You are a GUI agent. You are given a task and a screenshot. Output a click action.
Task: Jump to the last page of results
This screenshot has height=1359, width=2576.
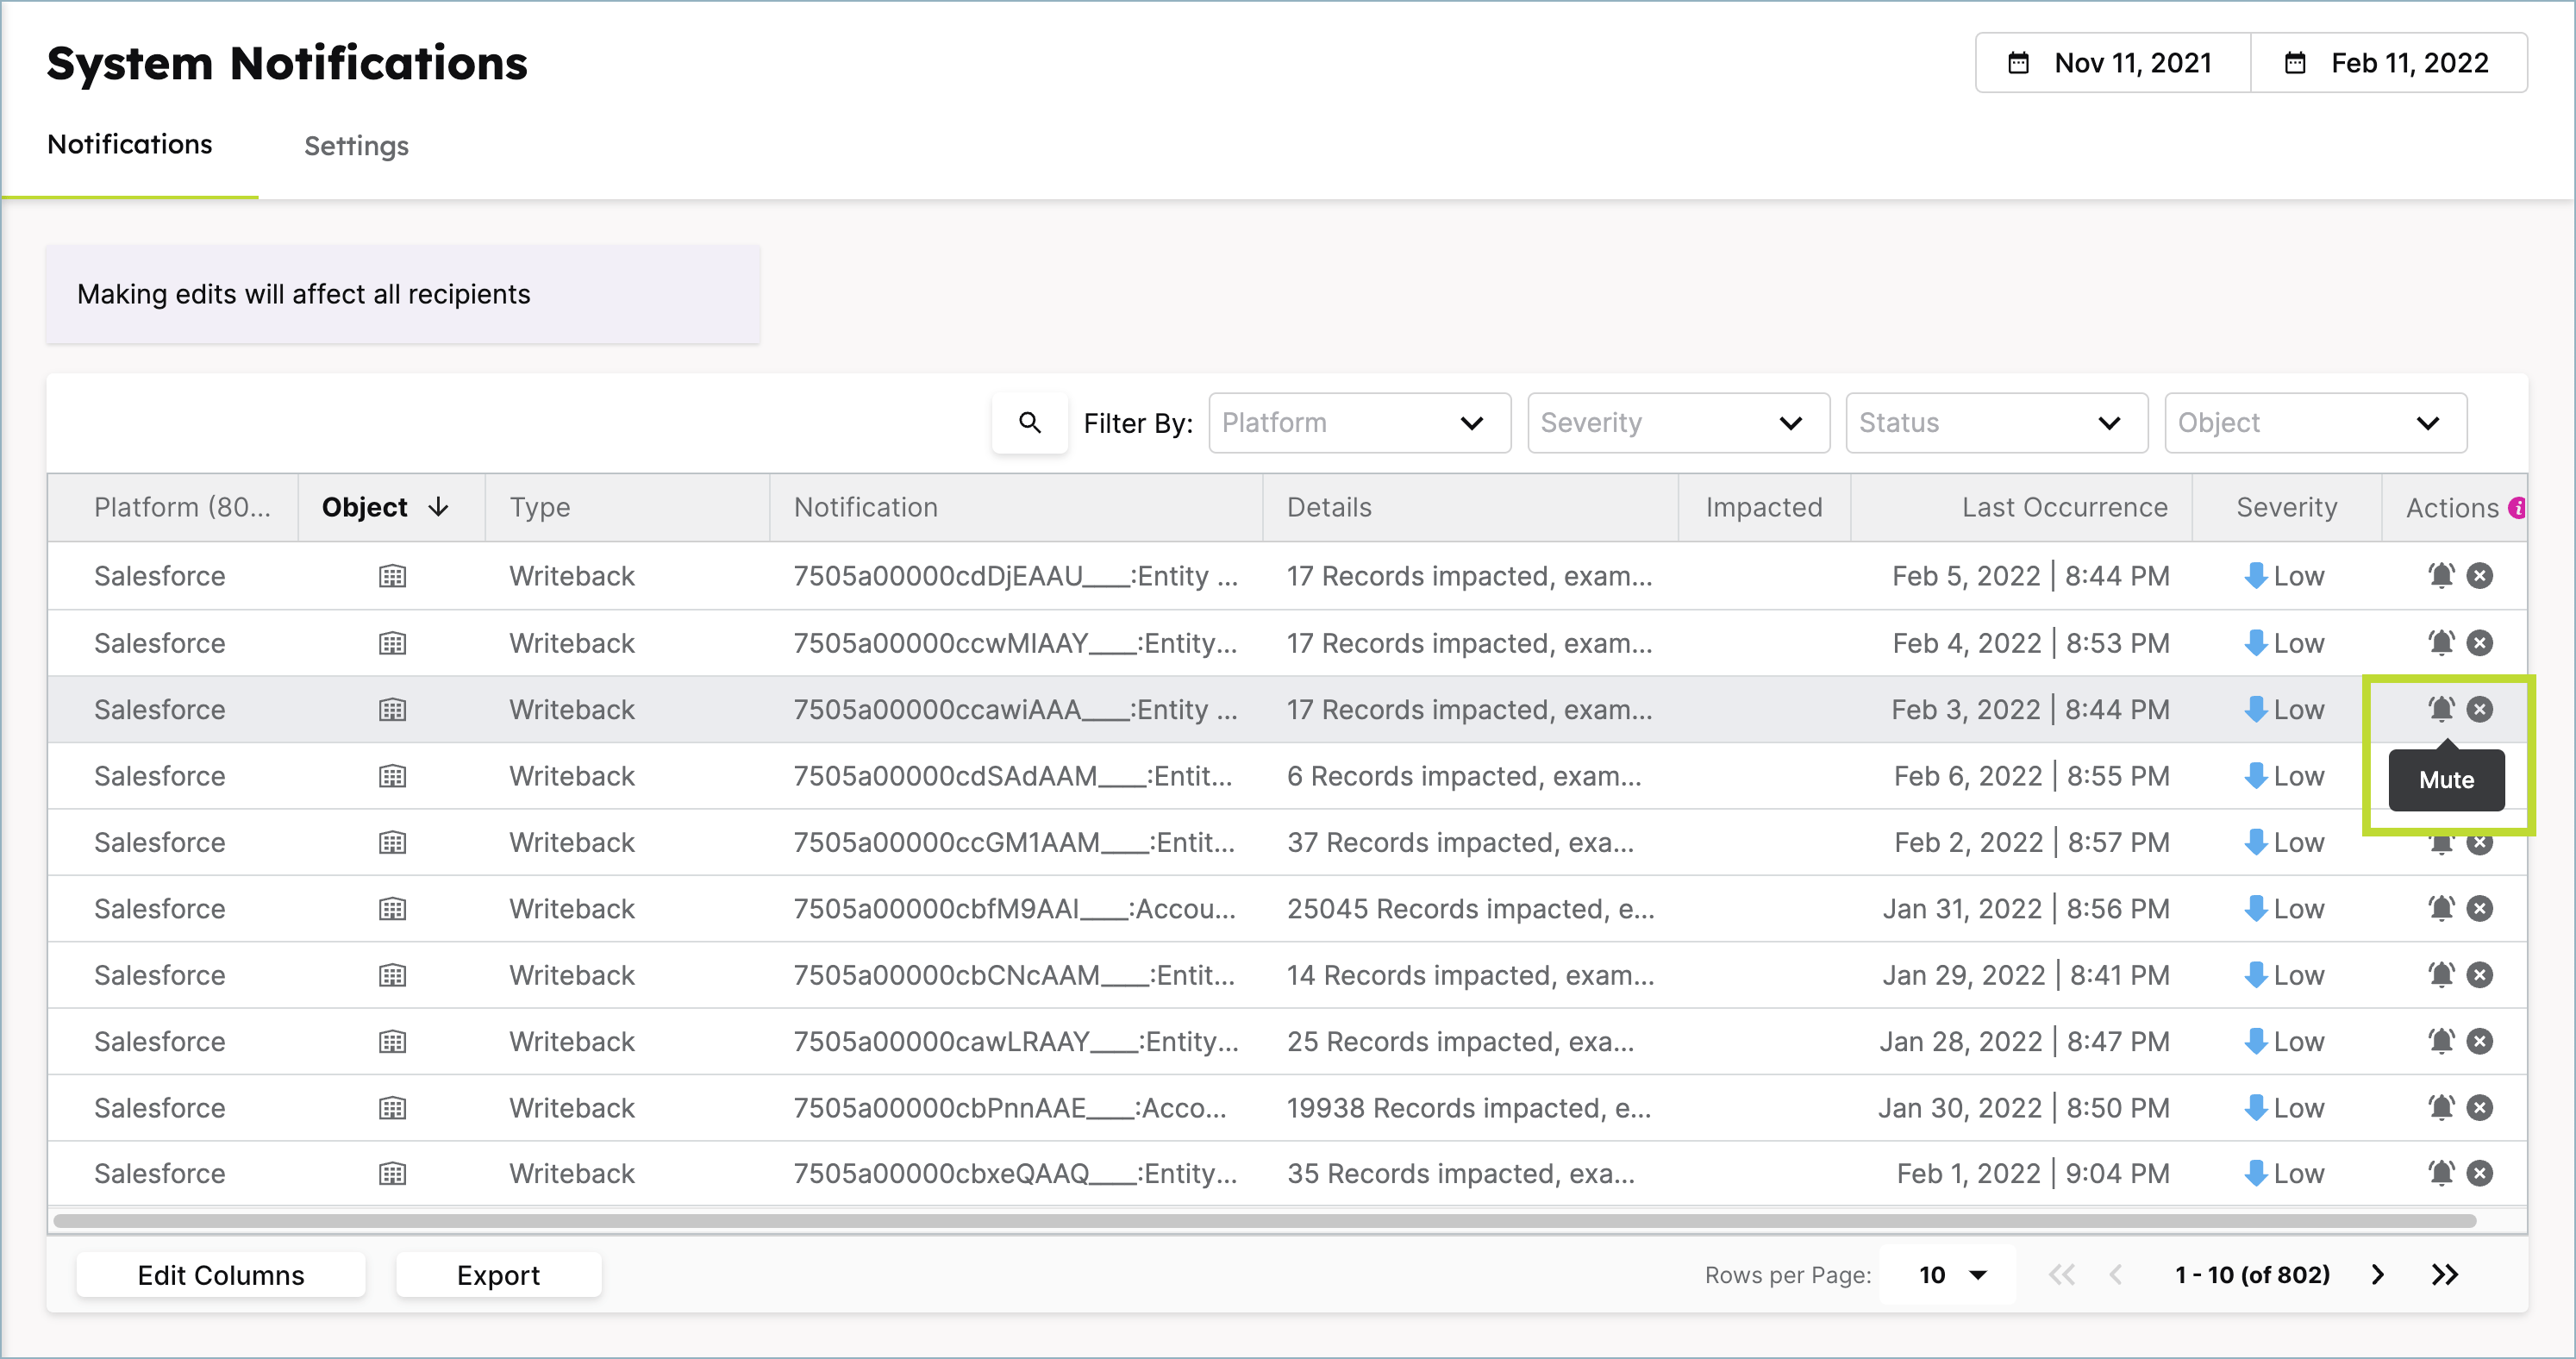(x=2444, y=1275)
